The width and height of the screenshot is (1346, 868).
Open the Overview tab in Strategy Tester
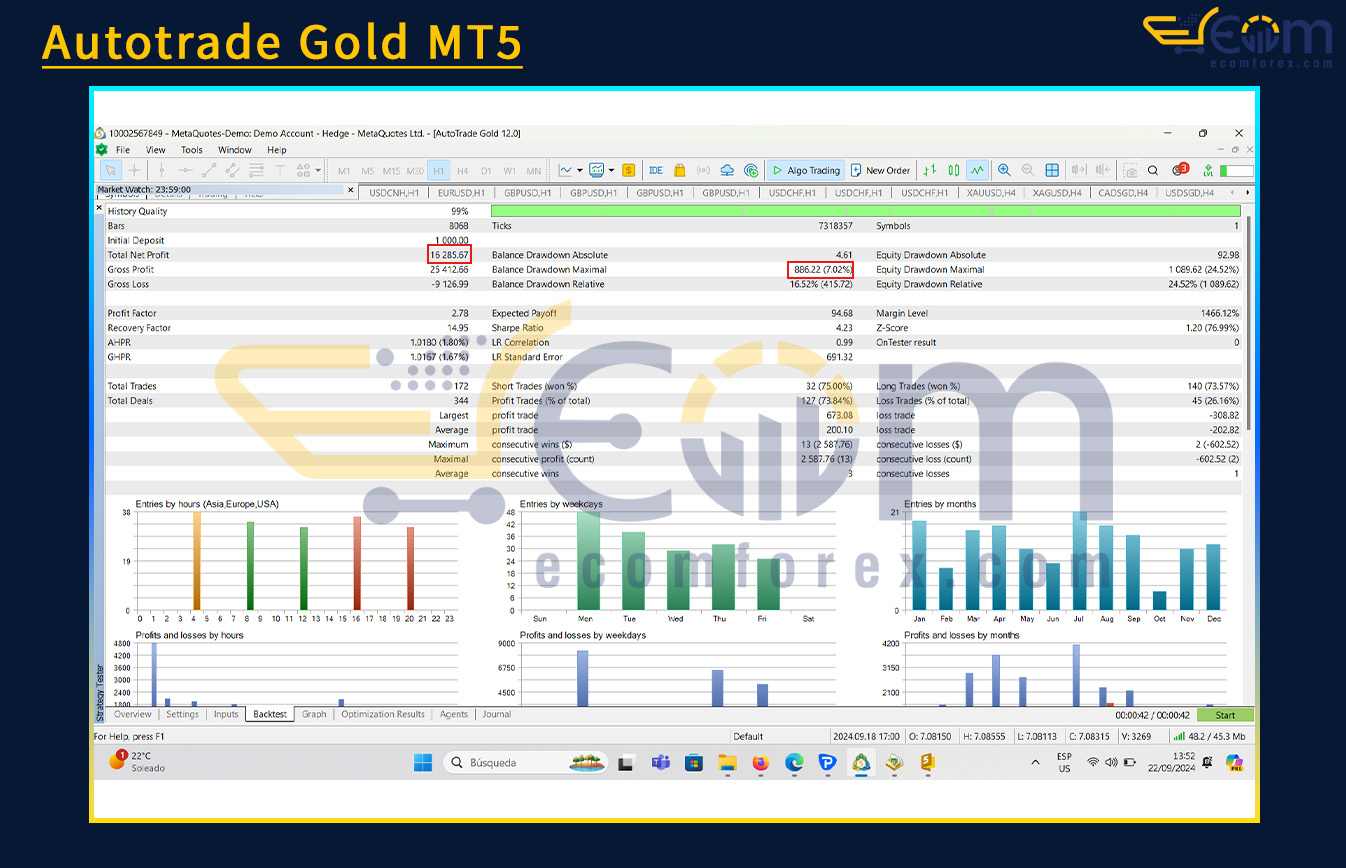[132, 714]
